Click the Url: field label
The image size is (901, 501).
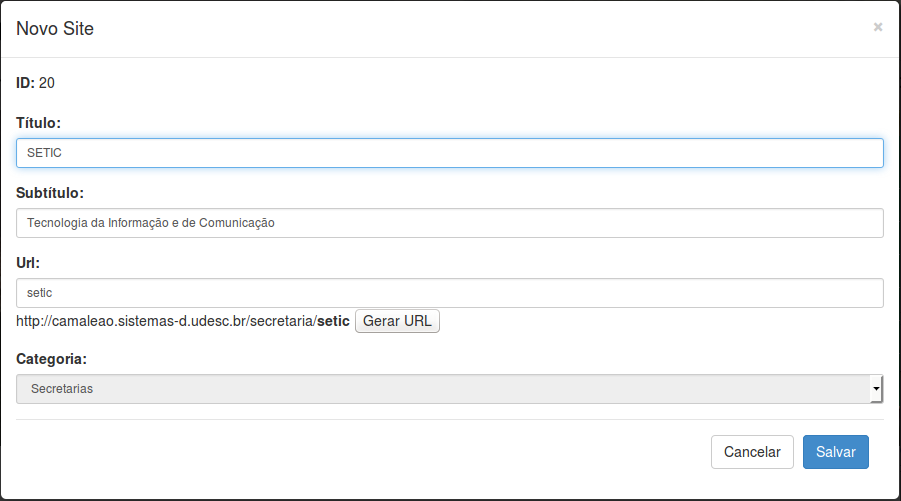(28, 263)
